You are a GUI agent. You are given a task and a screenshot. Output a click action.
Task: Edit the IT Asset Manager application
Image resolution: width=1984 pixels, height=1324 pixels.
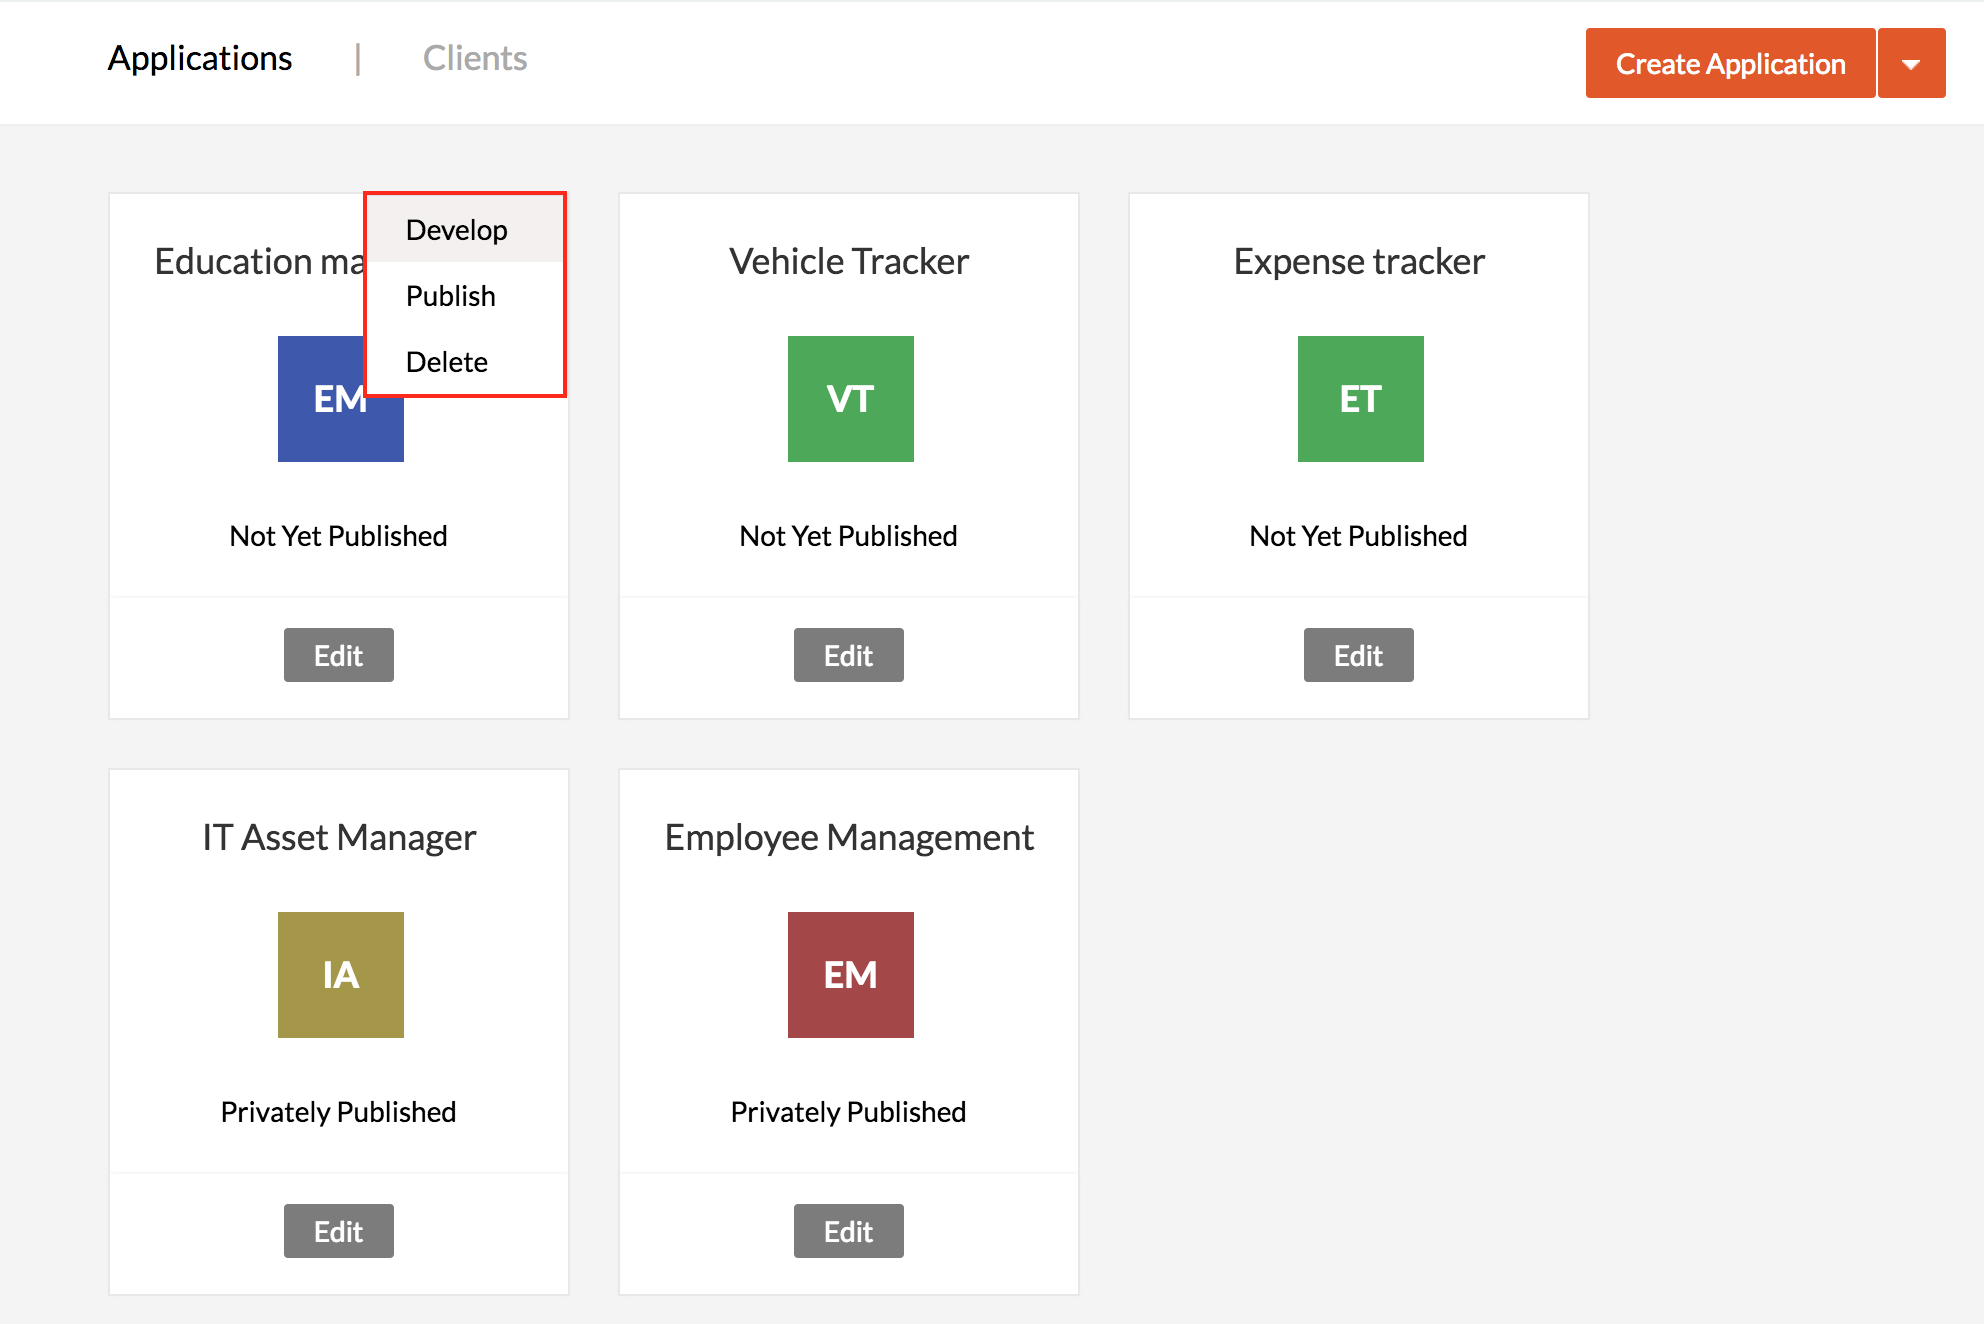(x=338, y=1231)
